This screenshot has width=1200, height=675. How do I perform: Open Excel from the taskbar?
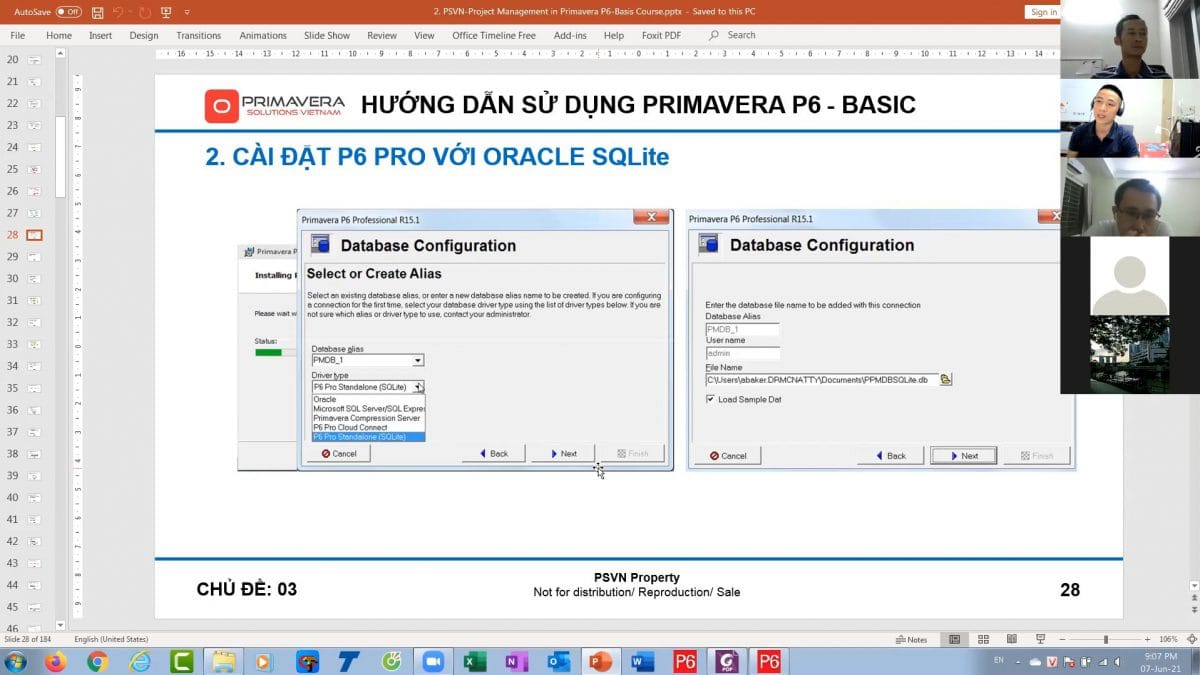click(x=475, y=661)
